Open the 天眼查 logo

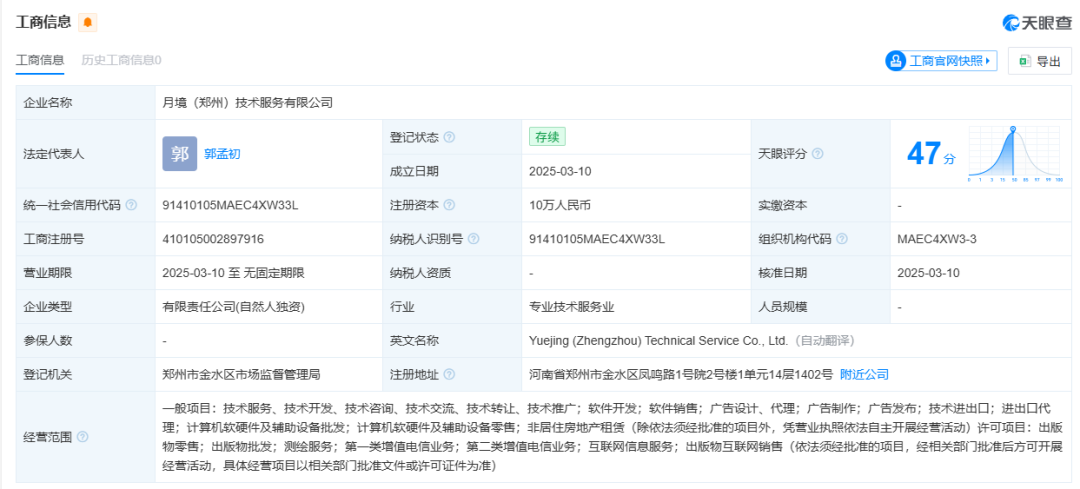pos(1037,23)
